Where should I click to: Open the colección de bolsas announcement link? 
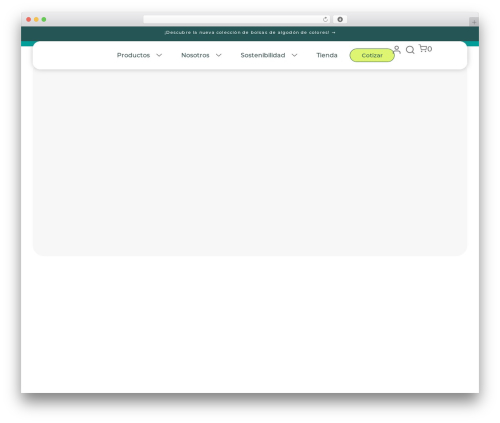(x=250, y=32)
